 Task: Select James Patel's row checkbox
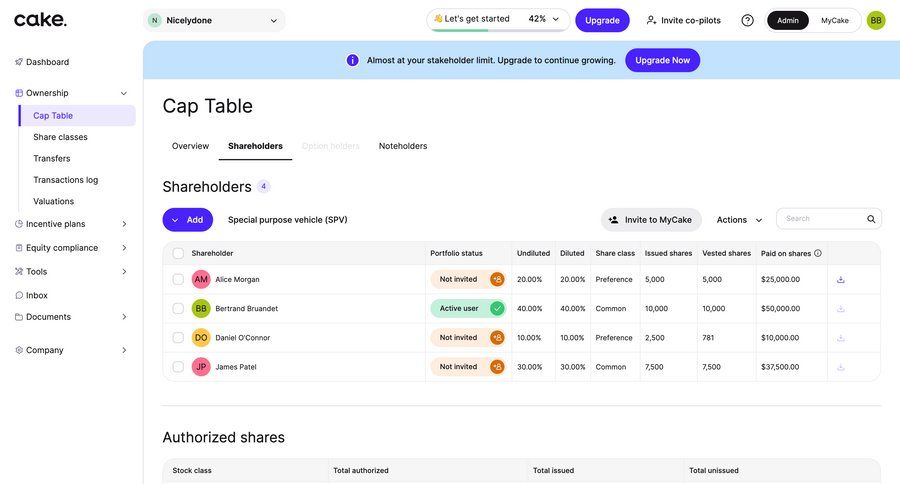pyautogui.click(x=178, y=367)
